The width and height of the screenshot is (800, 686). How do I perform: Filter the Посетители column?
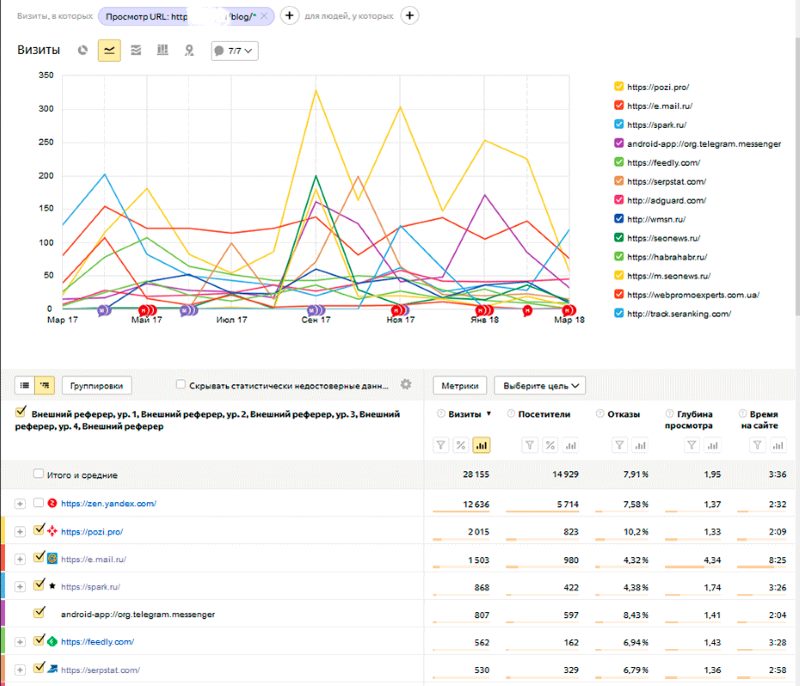coord(530,445)
